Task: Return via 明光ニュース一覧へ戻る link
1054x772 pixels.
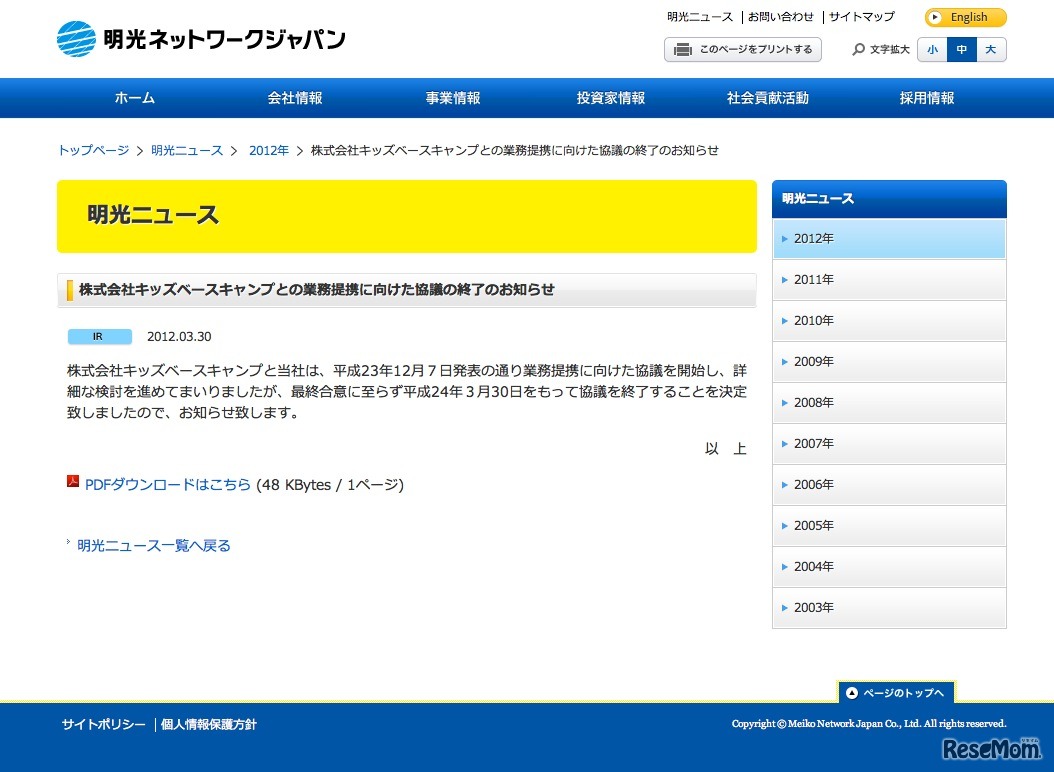Action: pos(152,545)
